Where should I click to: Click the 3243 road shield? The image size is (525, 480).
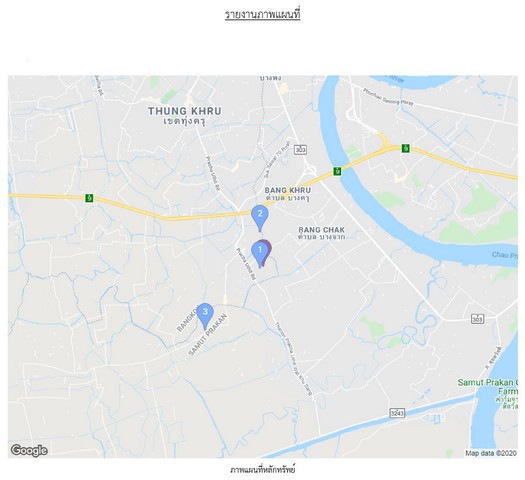pyautogui.click(x=397, y=413)
